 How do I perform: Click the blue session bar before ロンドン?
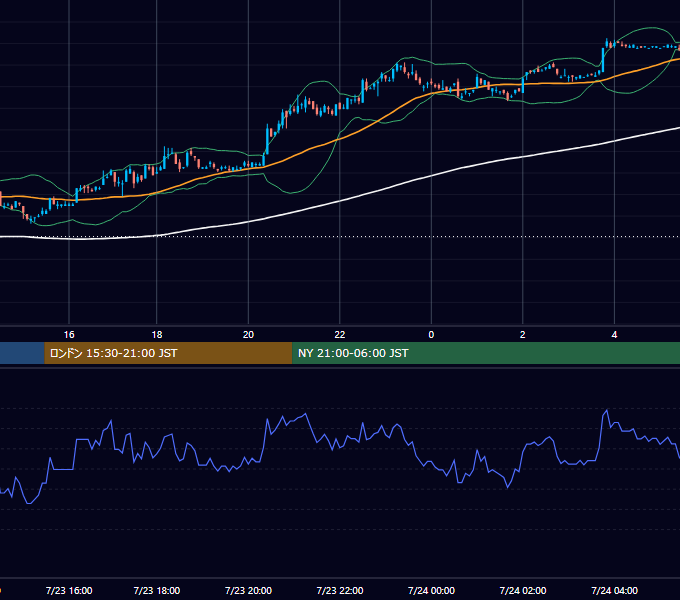pos(22,353)
